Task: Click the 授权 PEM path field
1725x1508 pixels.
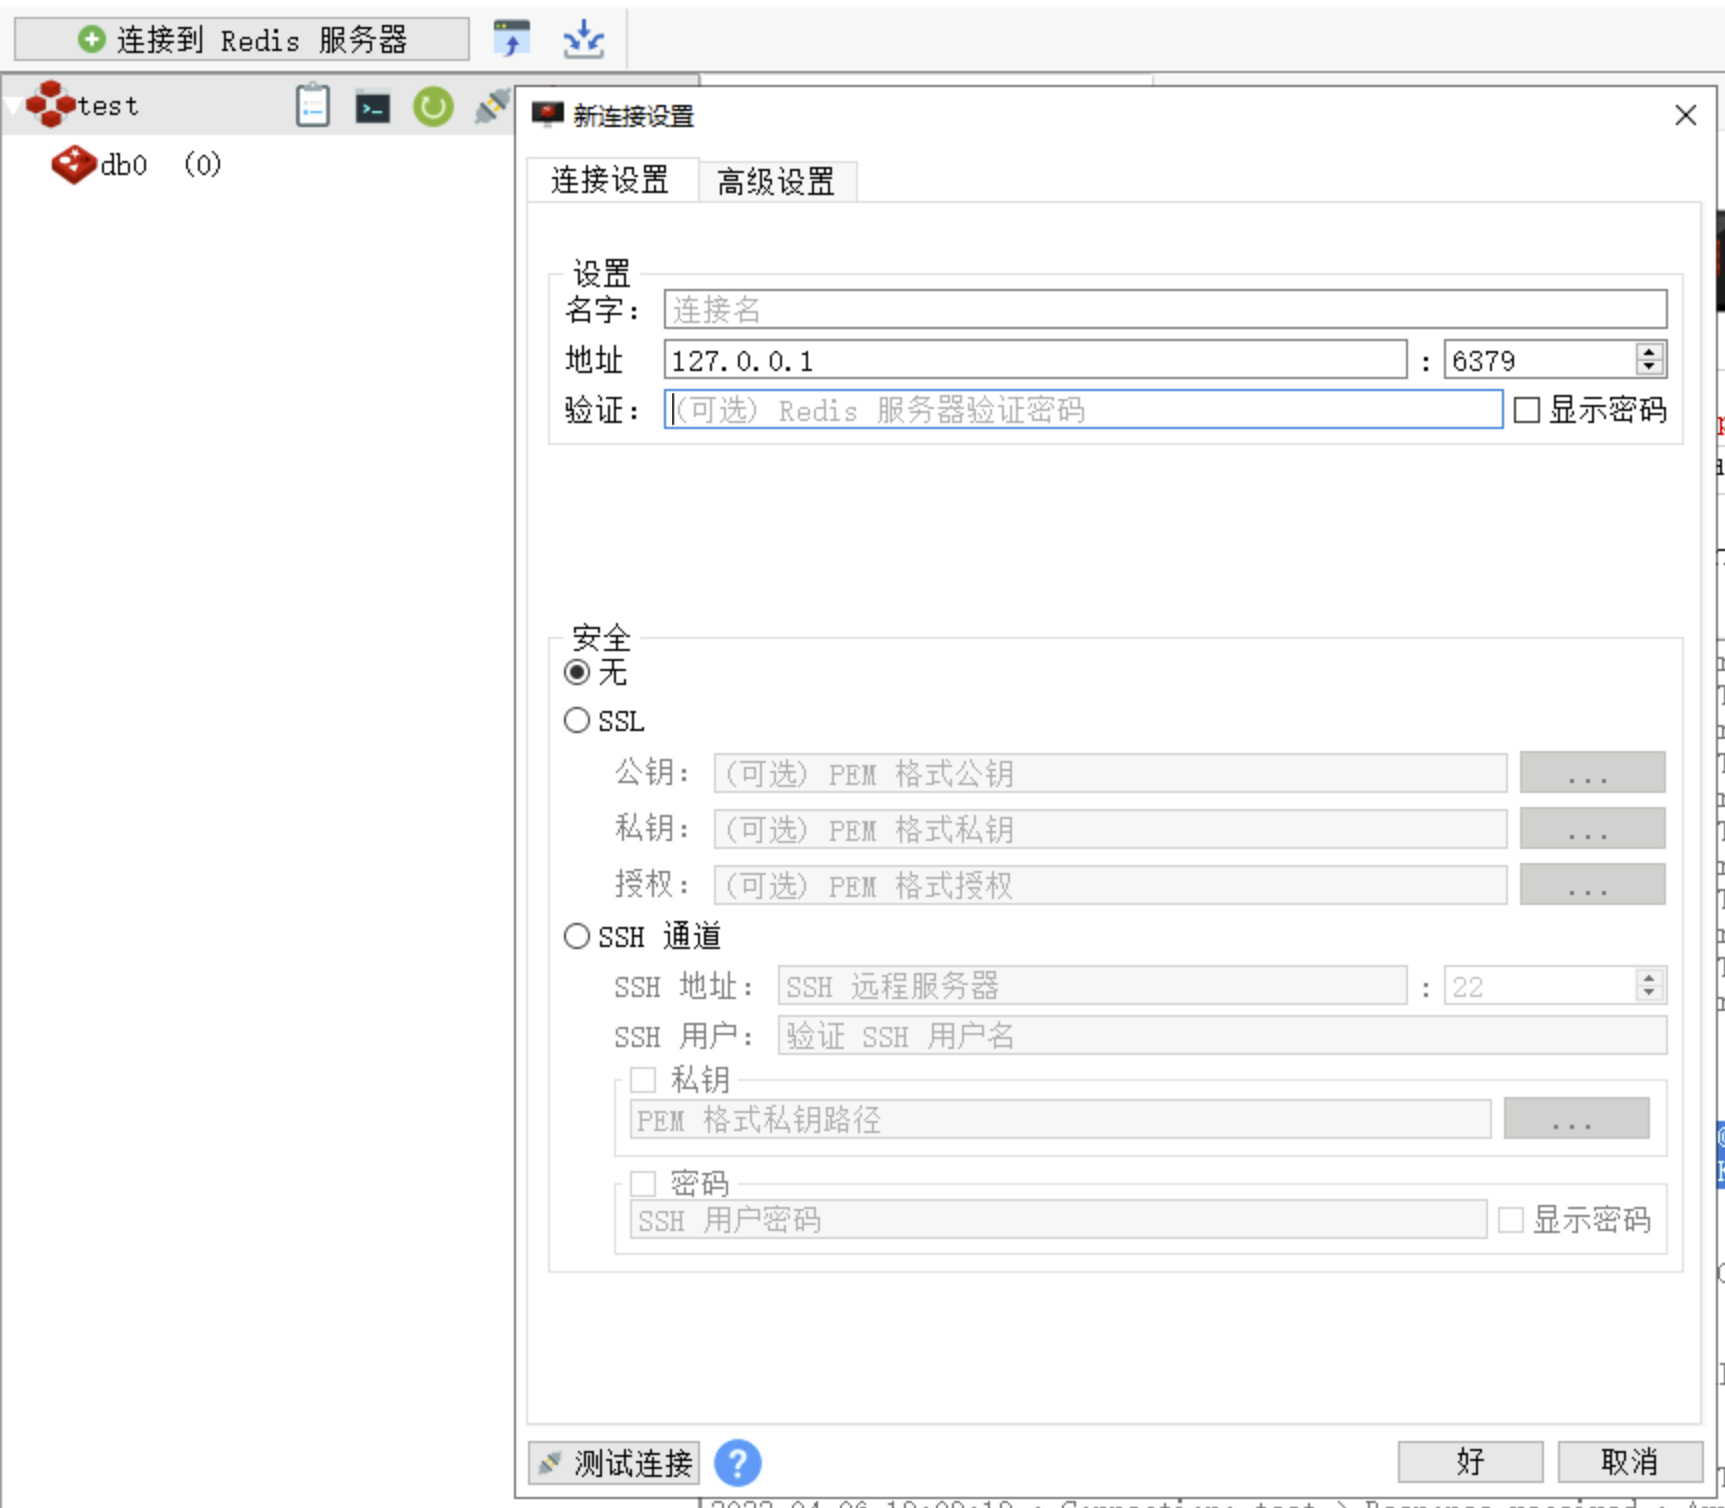Action: coord(1110,885)
